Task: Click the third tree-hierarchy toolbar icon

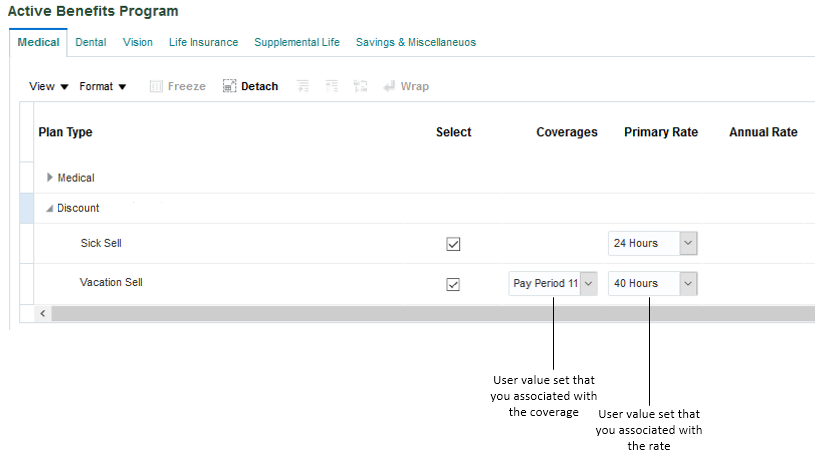Action: coord(361,87)
